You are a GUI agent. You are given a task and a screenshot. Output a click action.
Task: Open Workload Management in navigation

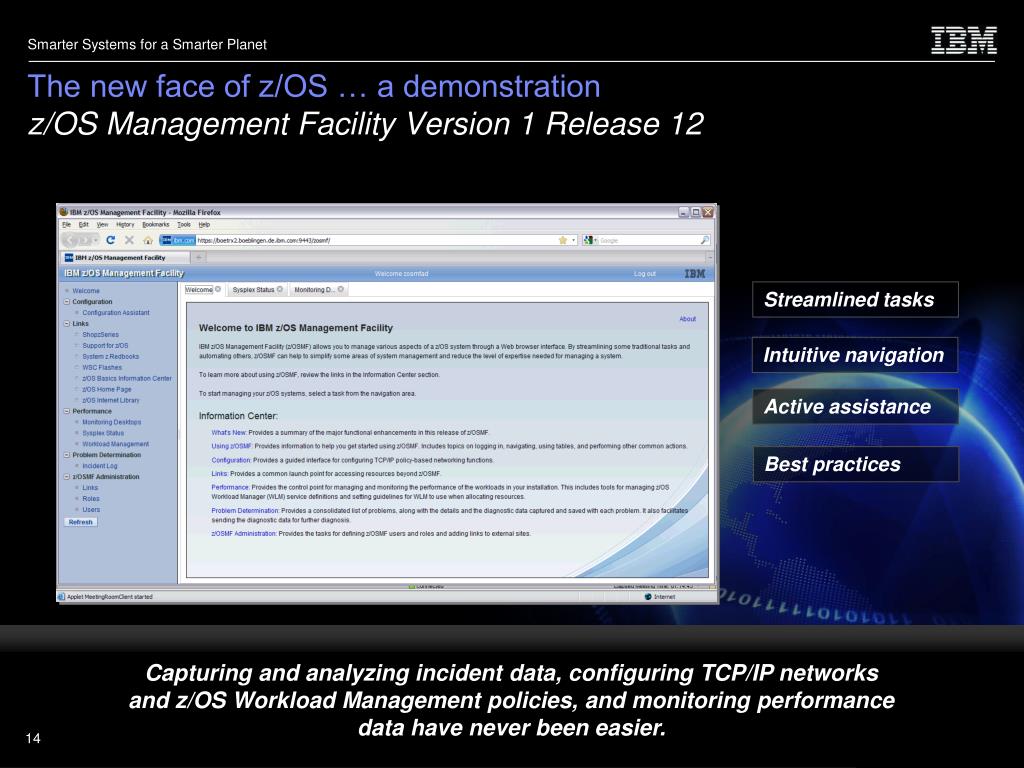point(116,444)
